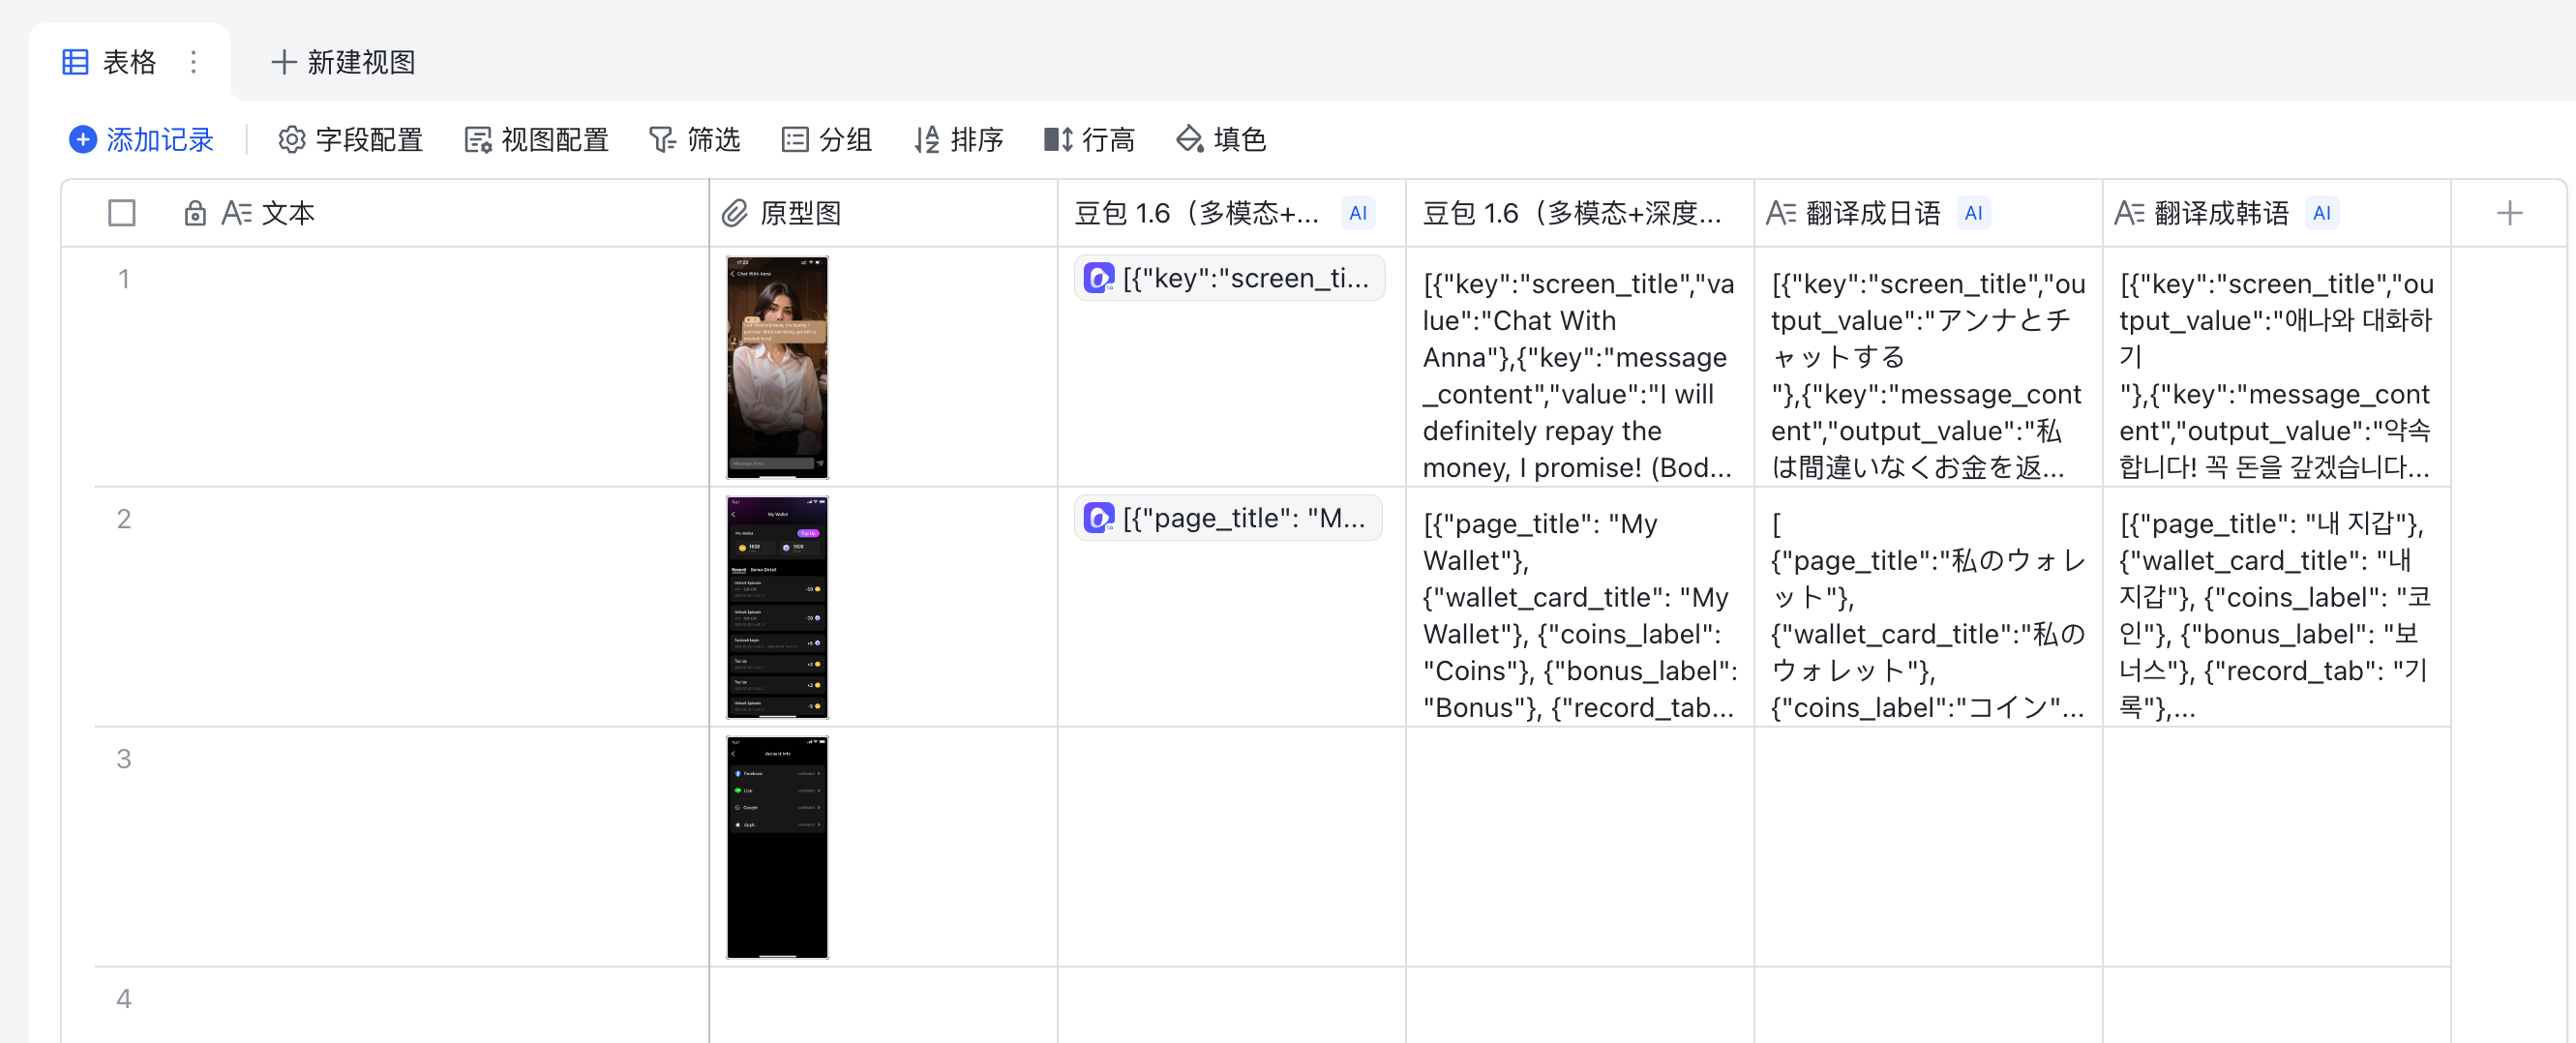
Task: Click the screen_ti... result chip in row 1
Action: [1229, 278]
